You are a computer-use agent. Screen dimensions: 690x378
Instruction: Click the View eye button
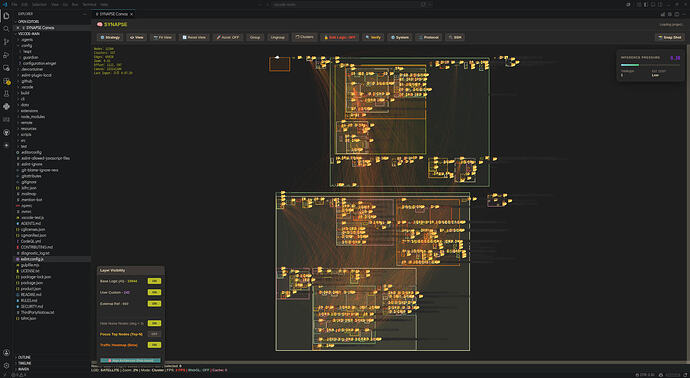tap(137, 37)
